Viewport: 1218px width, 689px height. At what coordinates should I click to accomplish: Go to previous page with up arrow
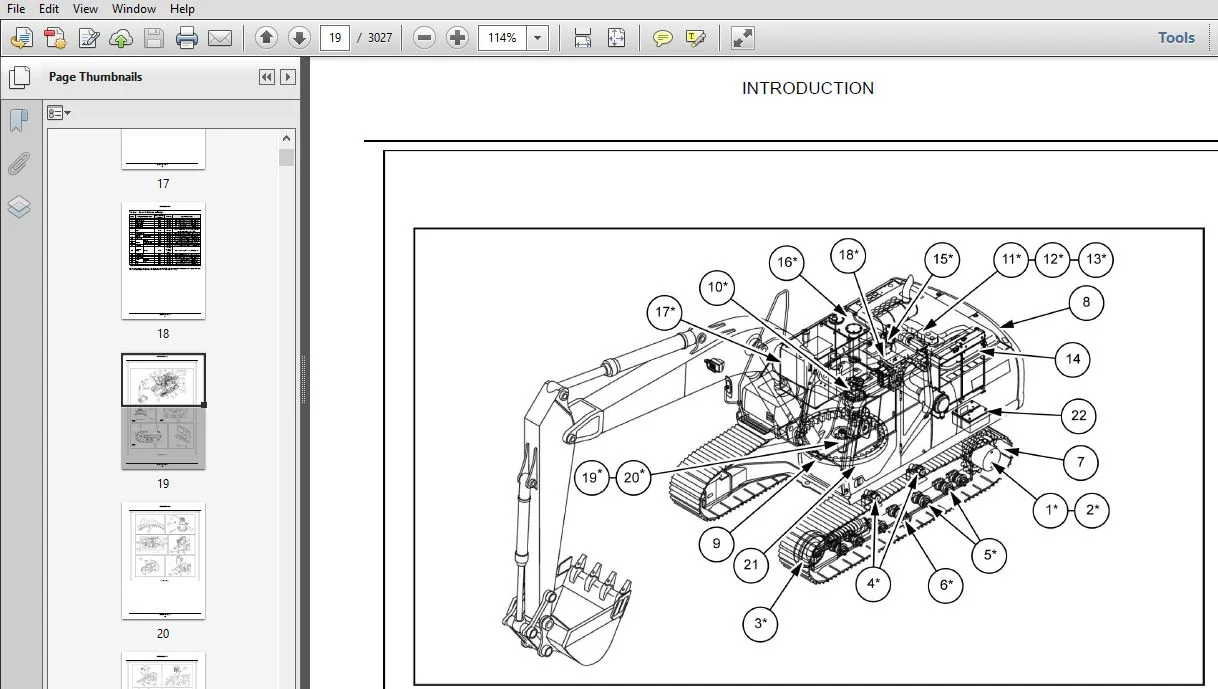coord(266,38)
